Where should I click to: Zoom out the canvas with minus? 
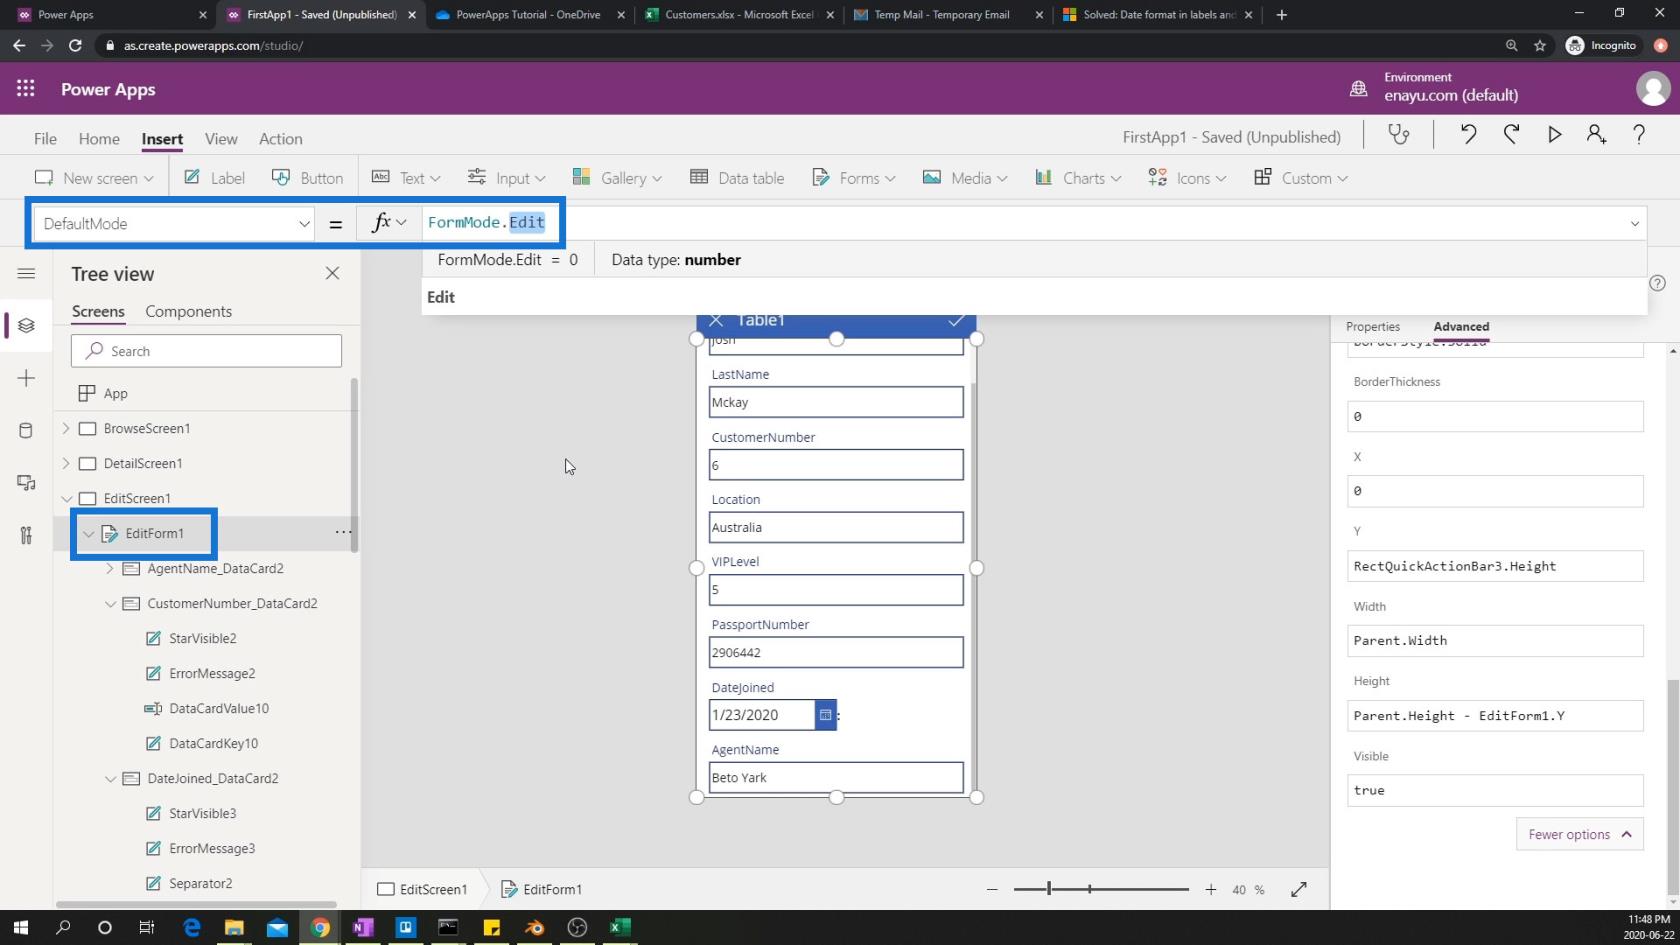click(992, 889)
